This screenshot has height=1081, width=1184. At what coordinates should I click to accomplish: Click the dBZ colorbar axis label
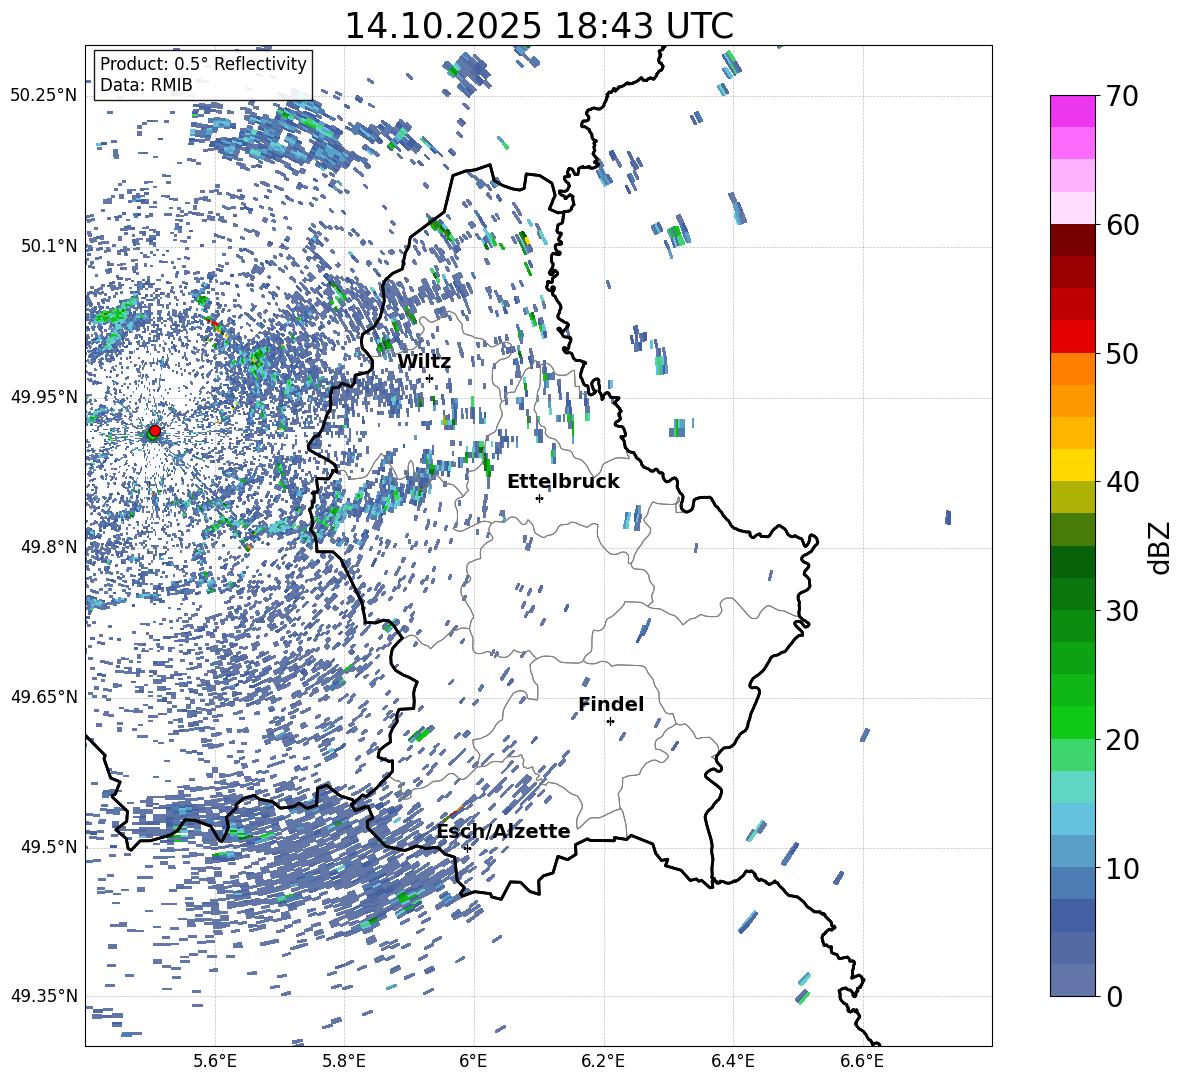pyautogui.click(x=1160, y=547)
